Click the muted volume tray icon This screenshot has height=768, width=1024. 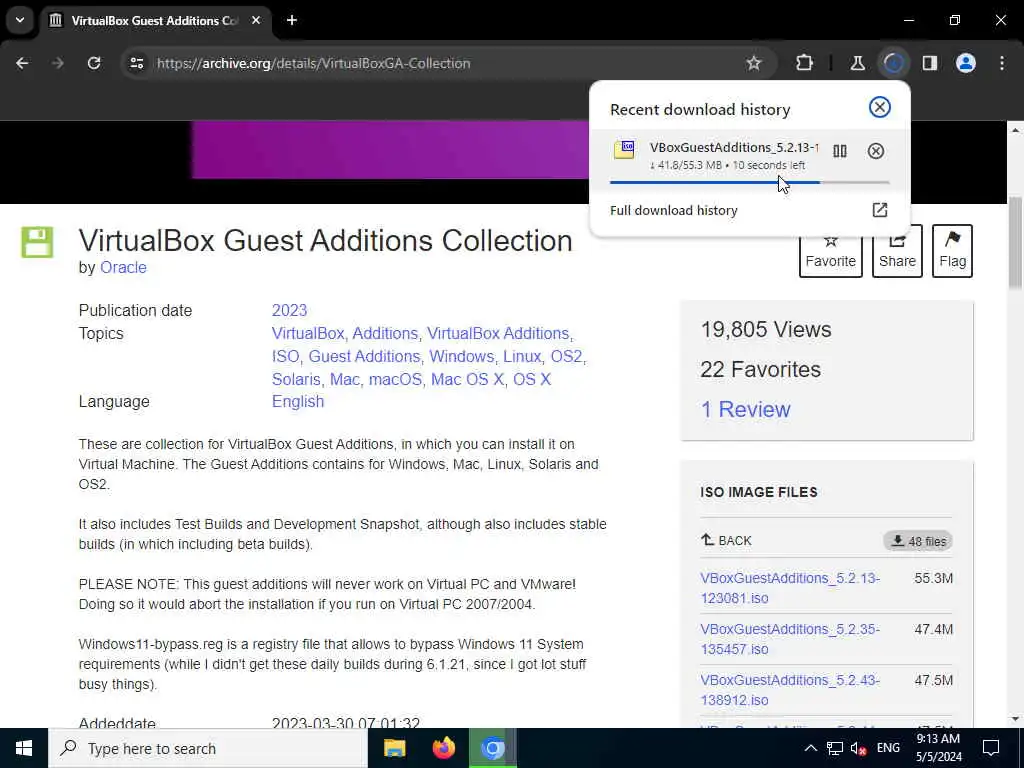(858, 748)
